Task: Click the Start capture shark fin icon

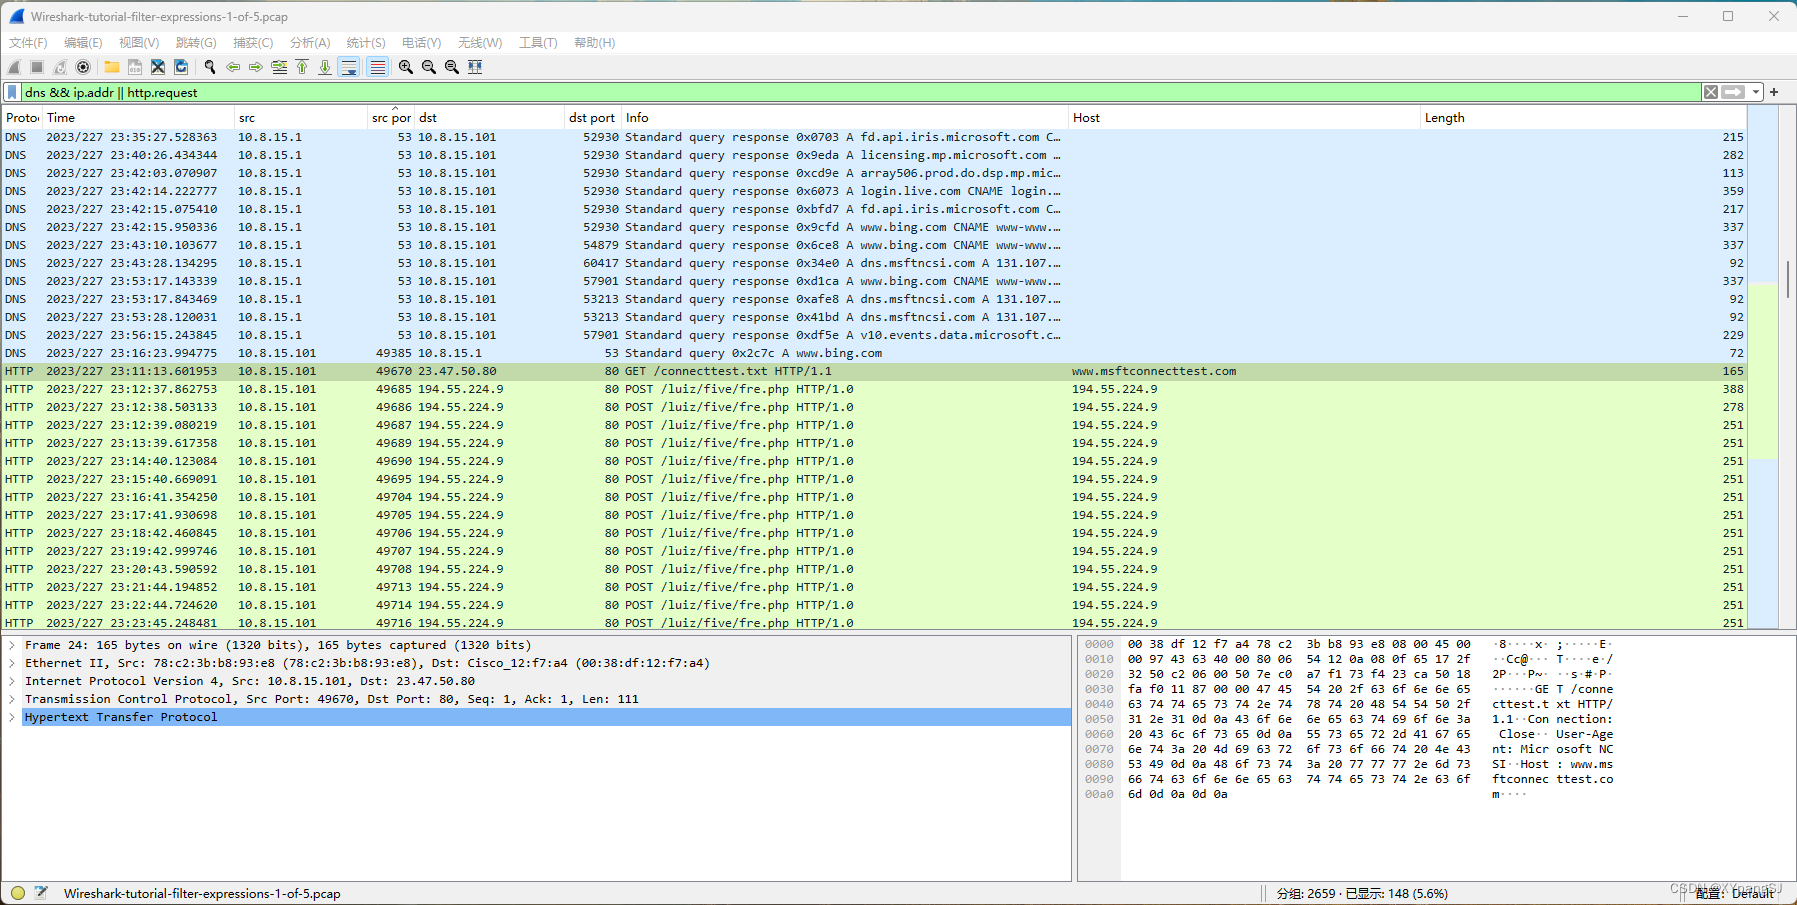Action: (14, 67)
